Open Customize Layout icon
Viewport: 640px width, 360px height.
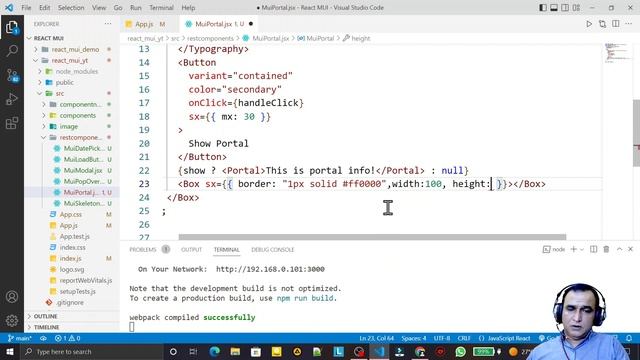click(576, 8)
